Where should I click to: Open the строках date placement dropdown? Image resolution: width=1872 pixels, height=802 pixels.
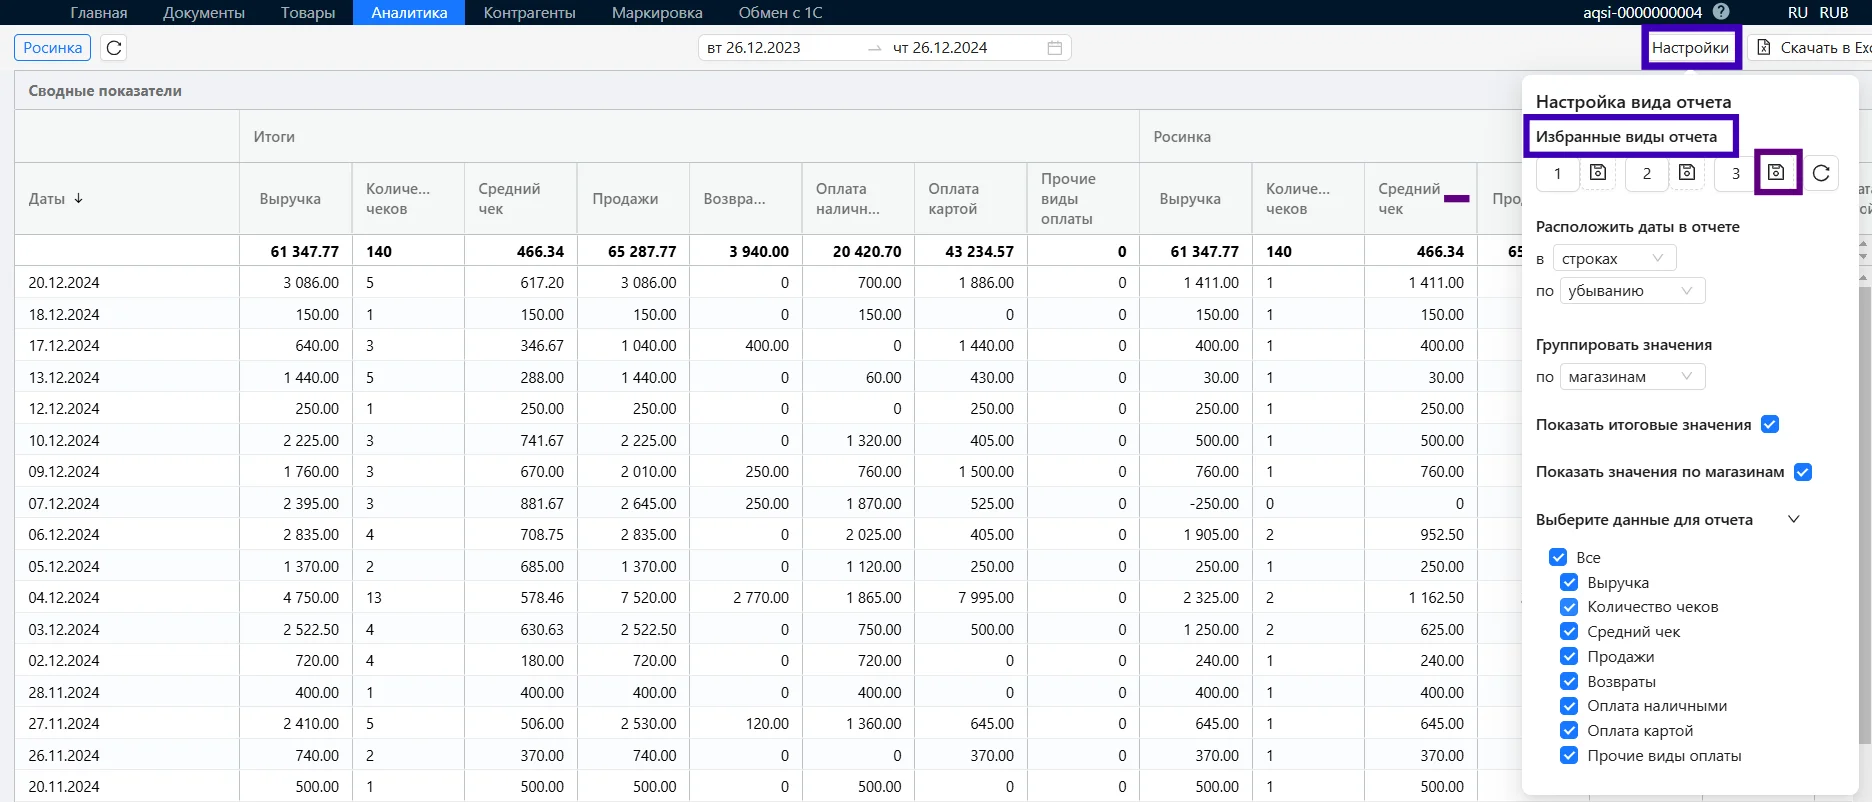tap(1614, 258)
